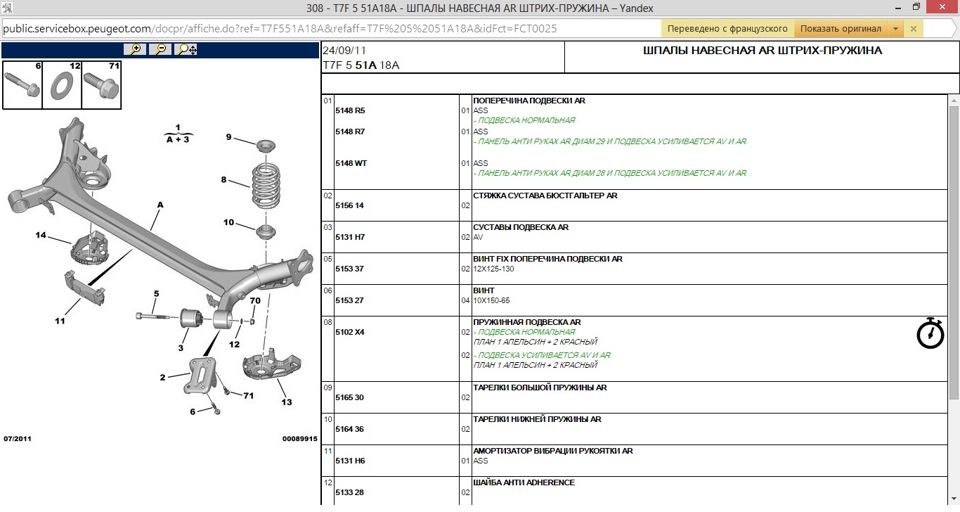Image resolution: width=960 pixels, height=512 pixels.
Task: Select bolt thumbnail number 6
Action: (x=23, y=85)
